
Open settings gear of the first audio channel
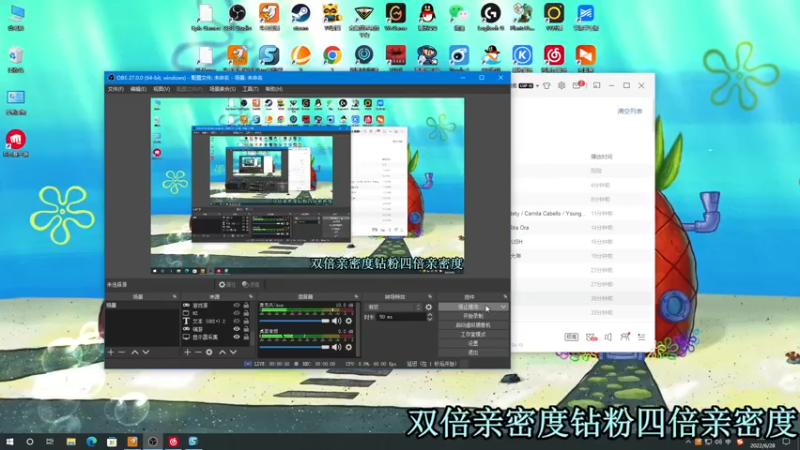click(x=349, y=321)
